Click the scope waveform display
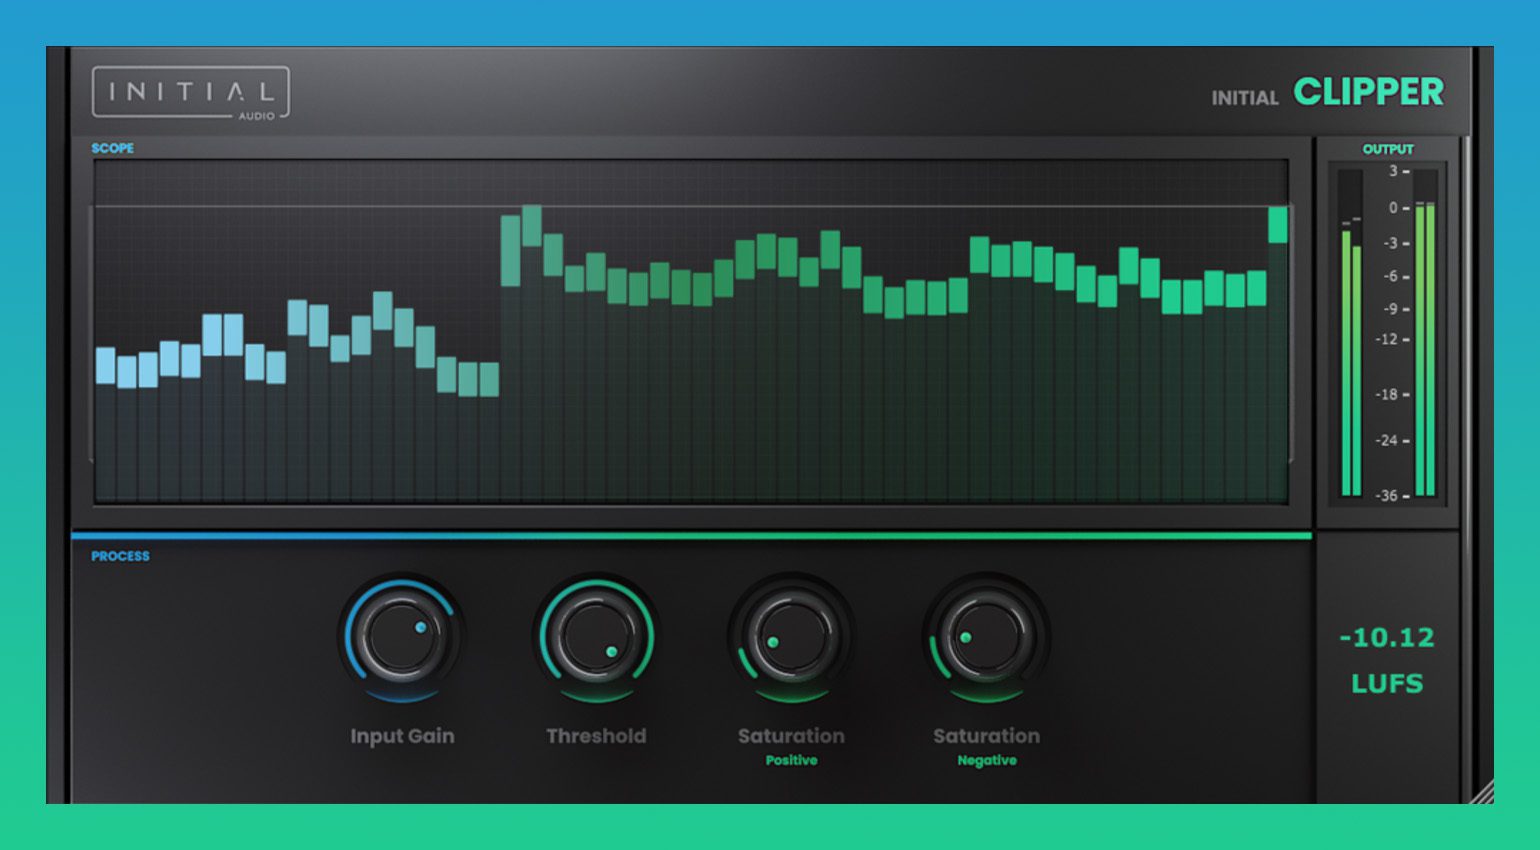 691,331
